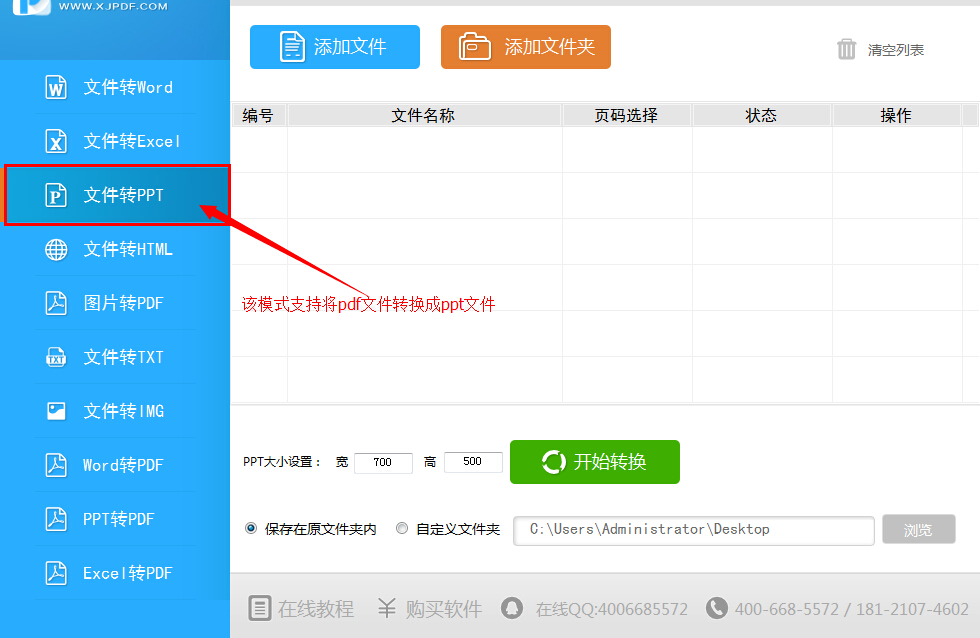Click the PPT大小设置 label
Screen dimensions: 980x638
coord(281,462)
